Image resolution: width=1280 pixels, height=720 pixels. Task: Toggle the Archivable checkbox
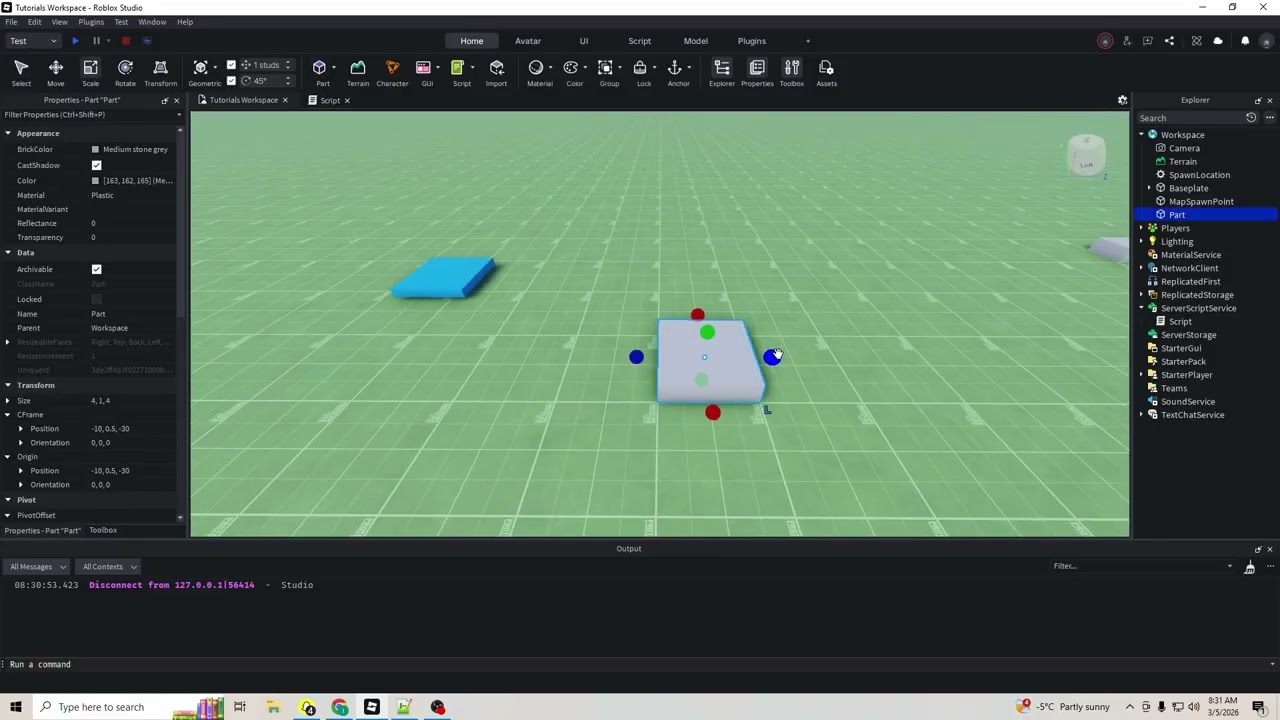(96, 269)
